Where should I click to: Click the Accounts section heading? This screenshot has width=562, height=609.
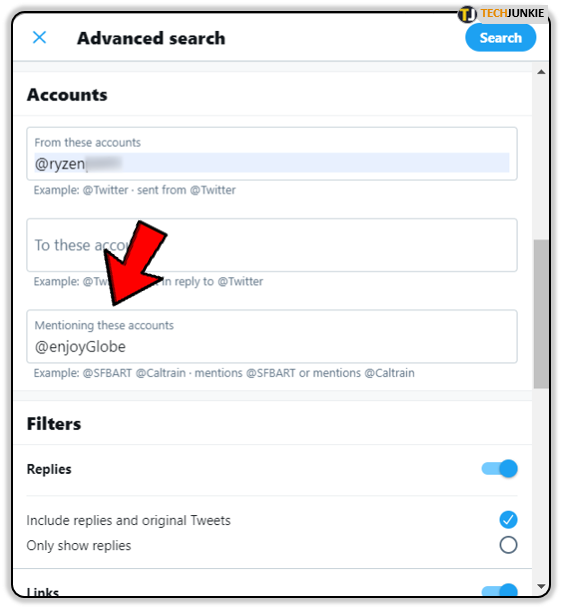click(x=67, y=95)
